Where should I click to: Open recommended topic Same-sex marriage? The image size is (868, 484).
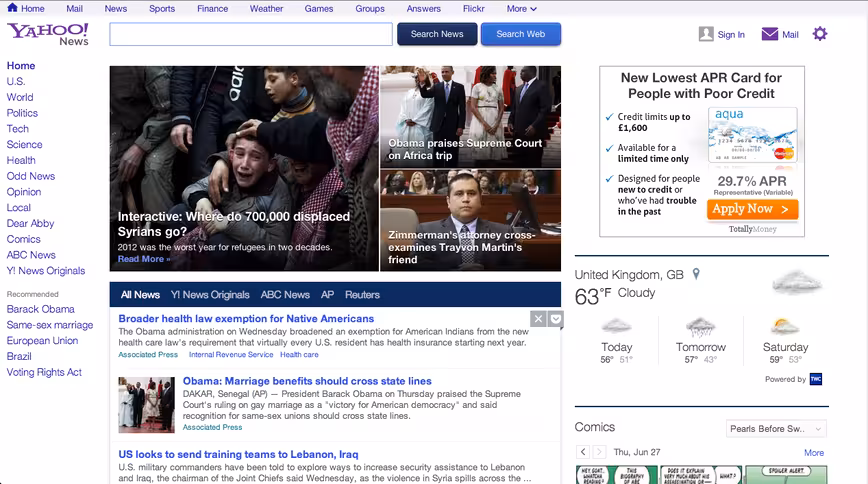[50, 325]
